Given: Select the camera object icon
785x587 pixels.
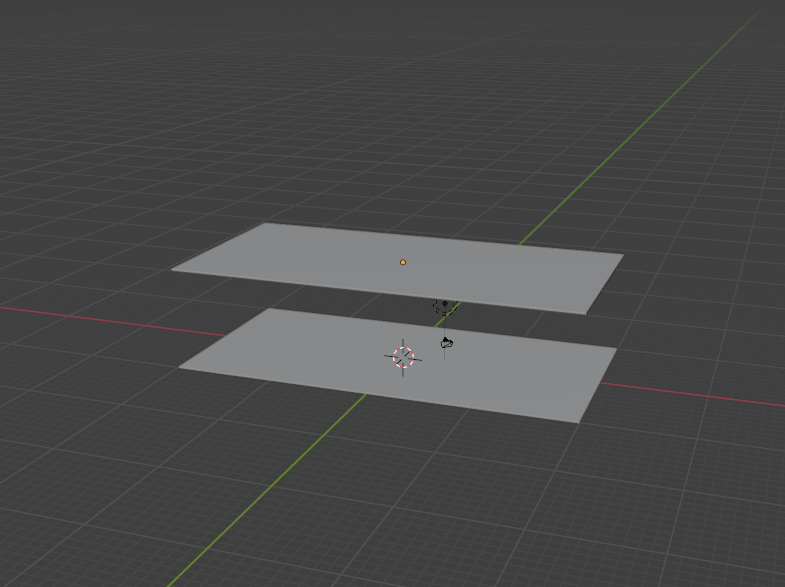Looking at the screenshot, I should point(447,343).
